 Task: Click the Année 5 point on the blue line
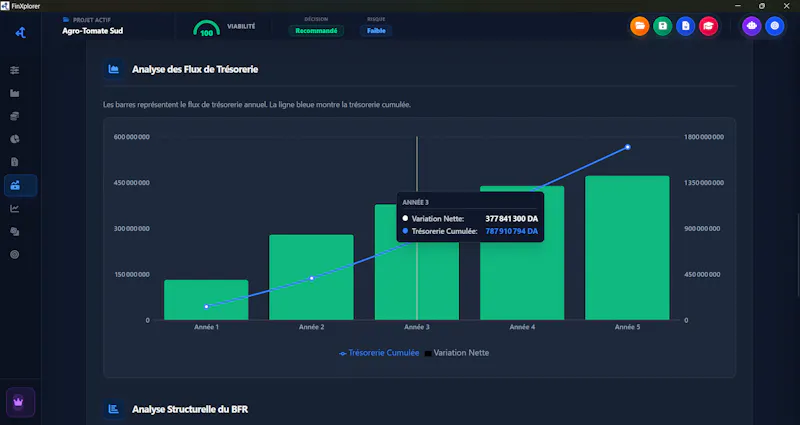[x=628, y=147]
